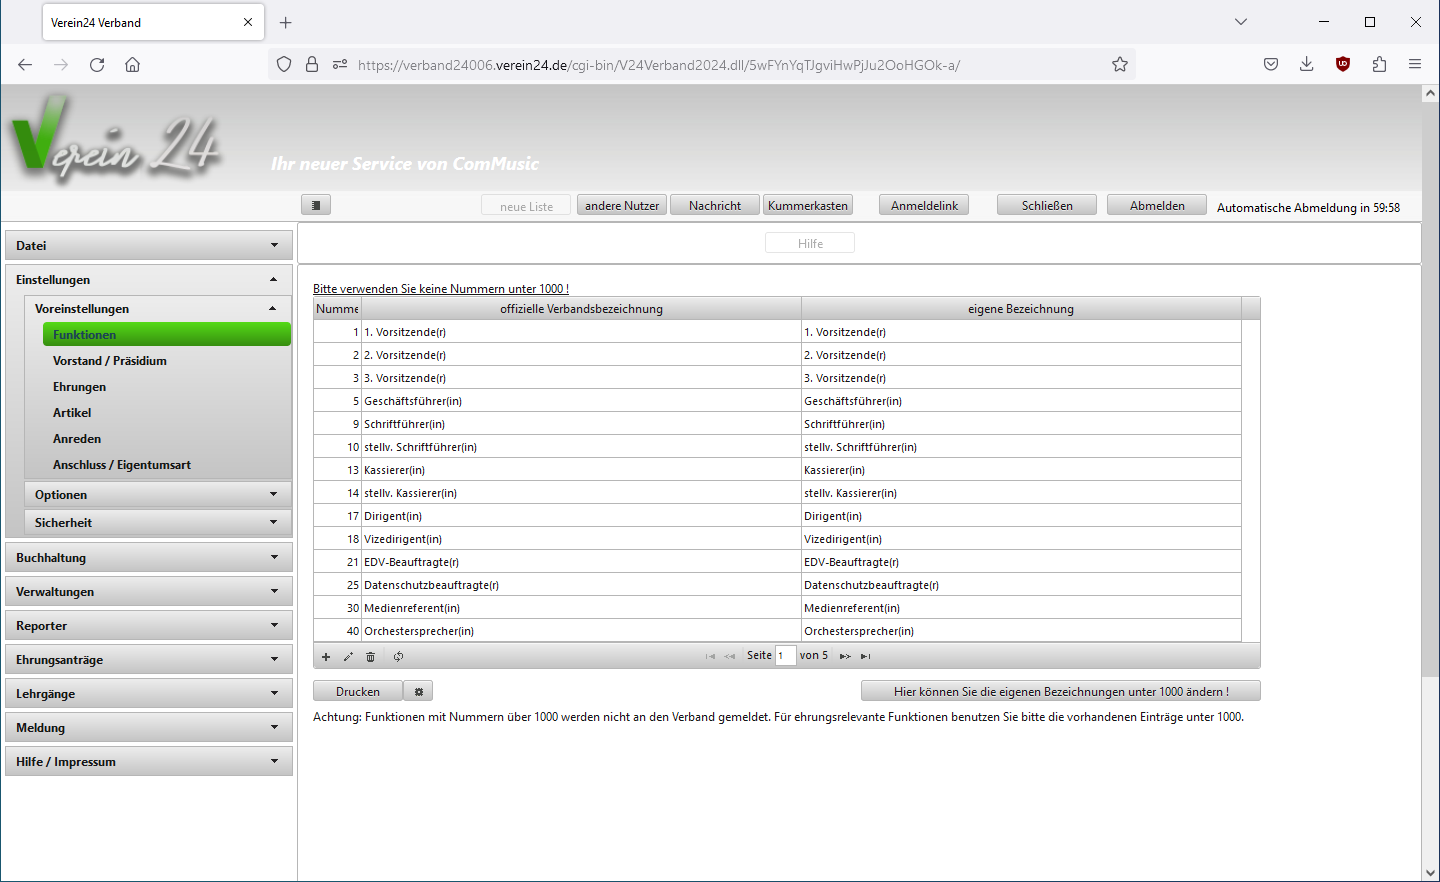This screenshot has width=1440, height=882.
Task: Go to the next table page
Action: pos(845,657)
